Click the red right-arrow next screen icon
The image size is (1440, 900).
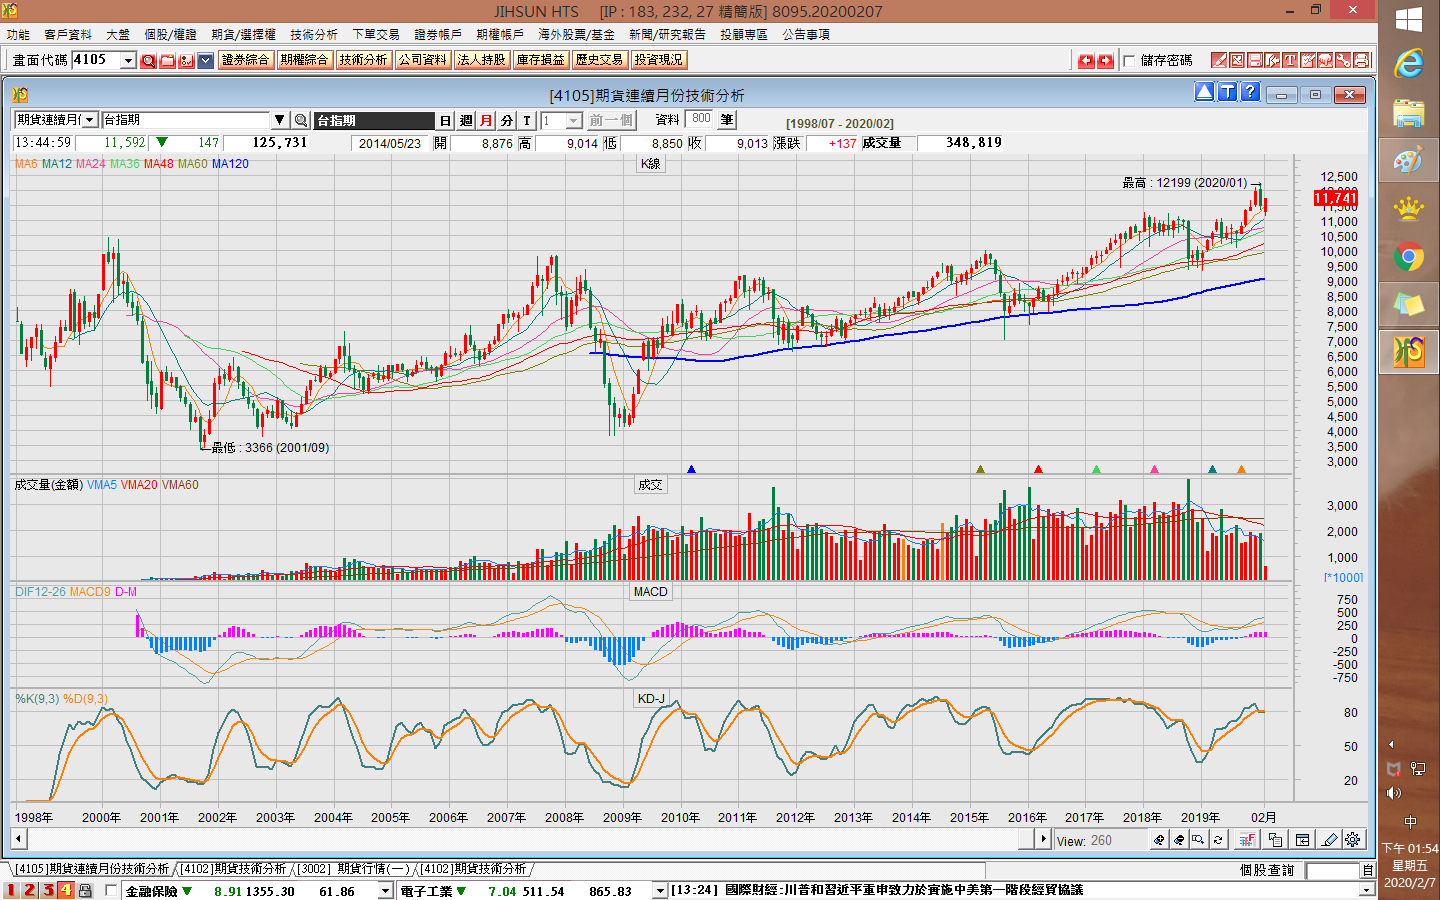point(1105,60)
